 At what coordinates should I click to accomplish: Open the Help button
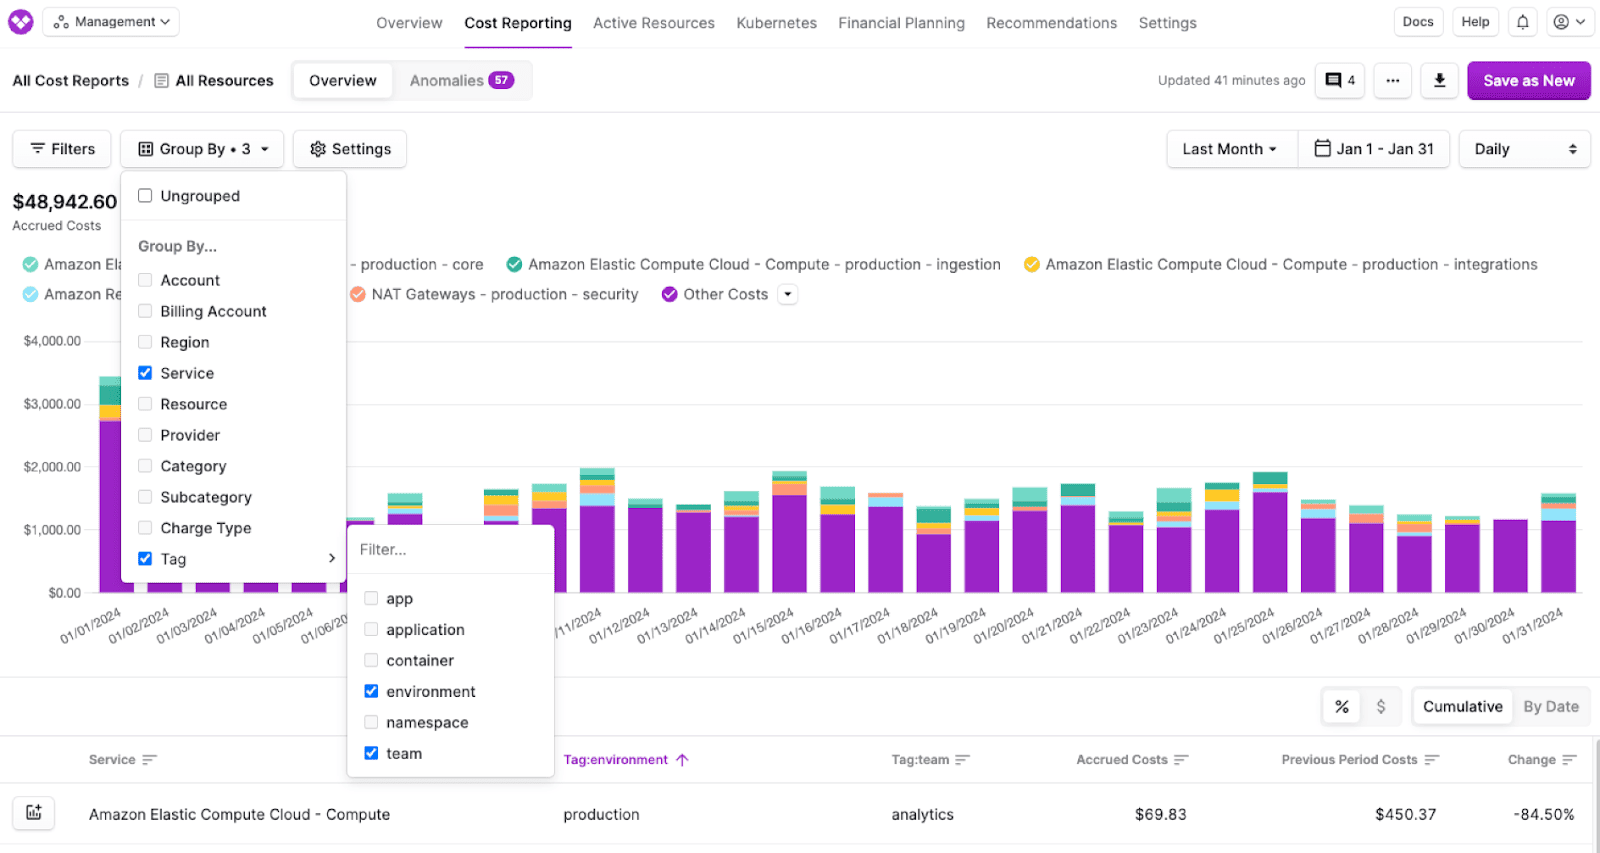[1475, 22]
